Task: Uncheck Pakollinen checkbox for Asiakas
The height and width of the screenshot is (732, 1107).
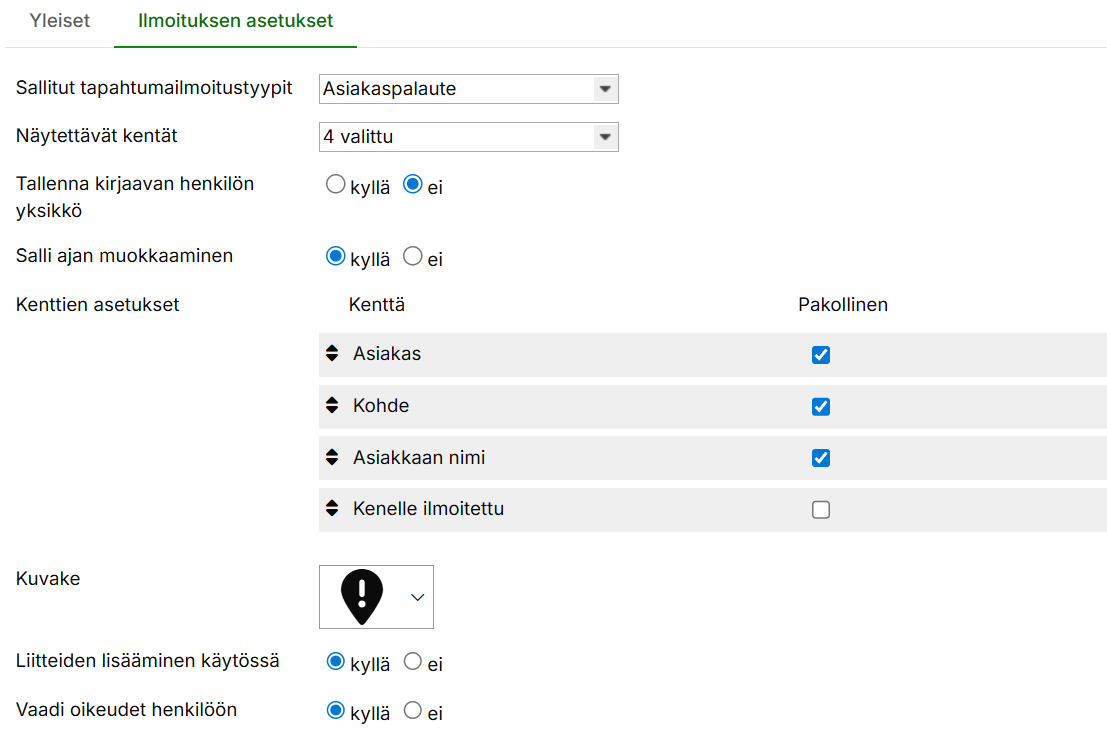Action: coord(821,355)
